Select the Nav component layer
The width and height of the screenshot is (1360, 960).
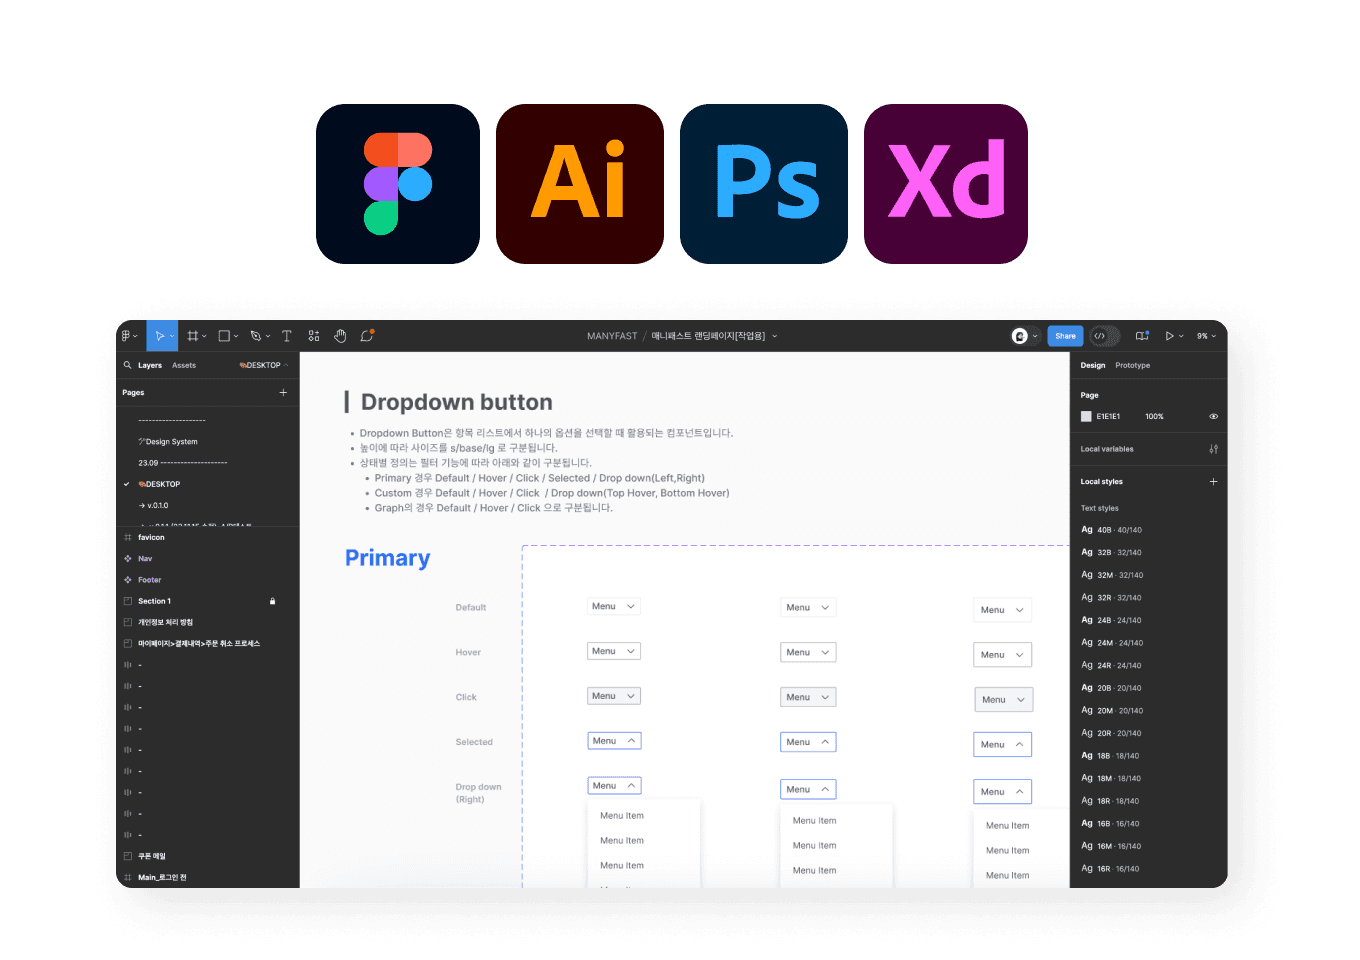(145, 558)
